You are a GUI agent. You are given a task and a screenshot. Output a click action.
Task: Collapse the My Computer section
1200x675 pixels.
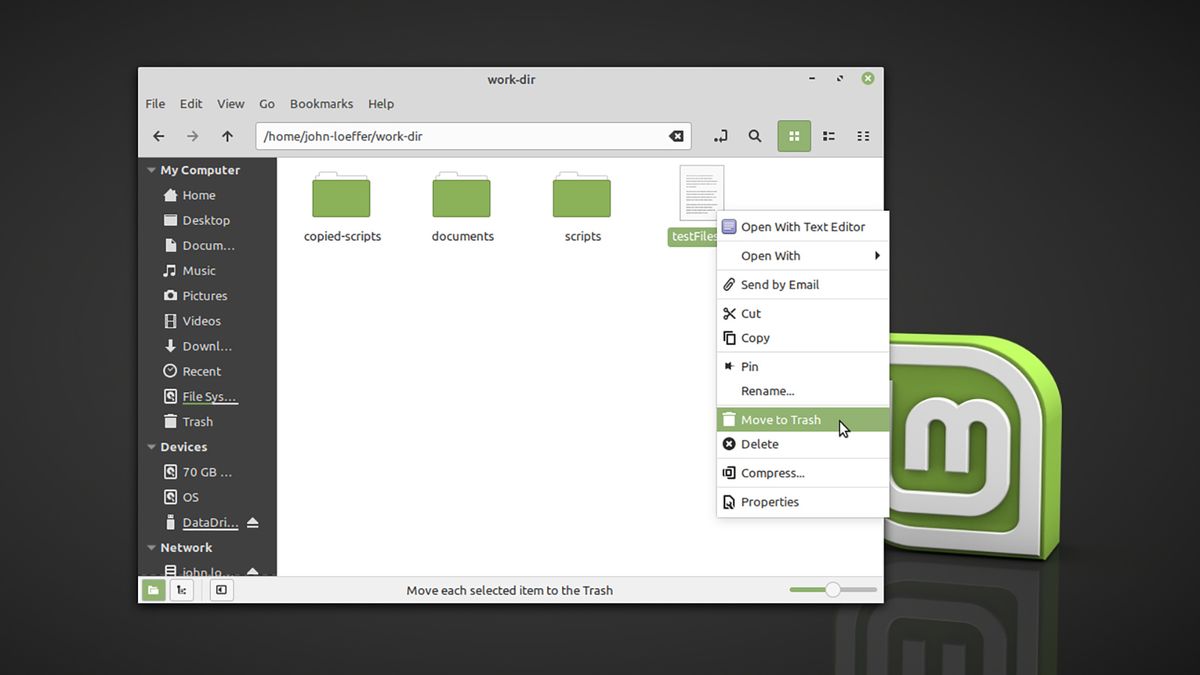[x=152, y=169]
